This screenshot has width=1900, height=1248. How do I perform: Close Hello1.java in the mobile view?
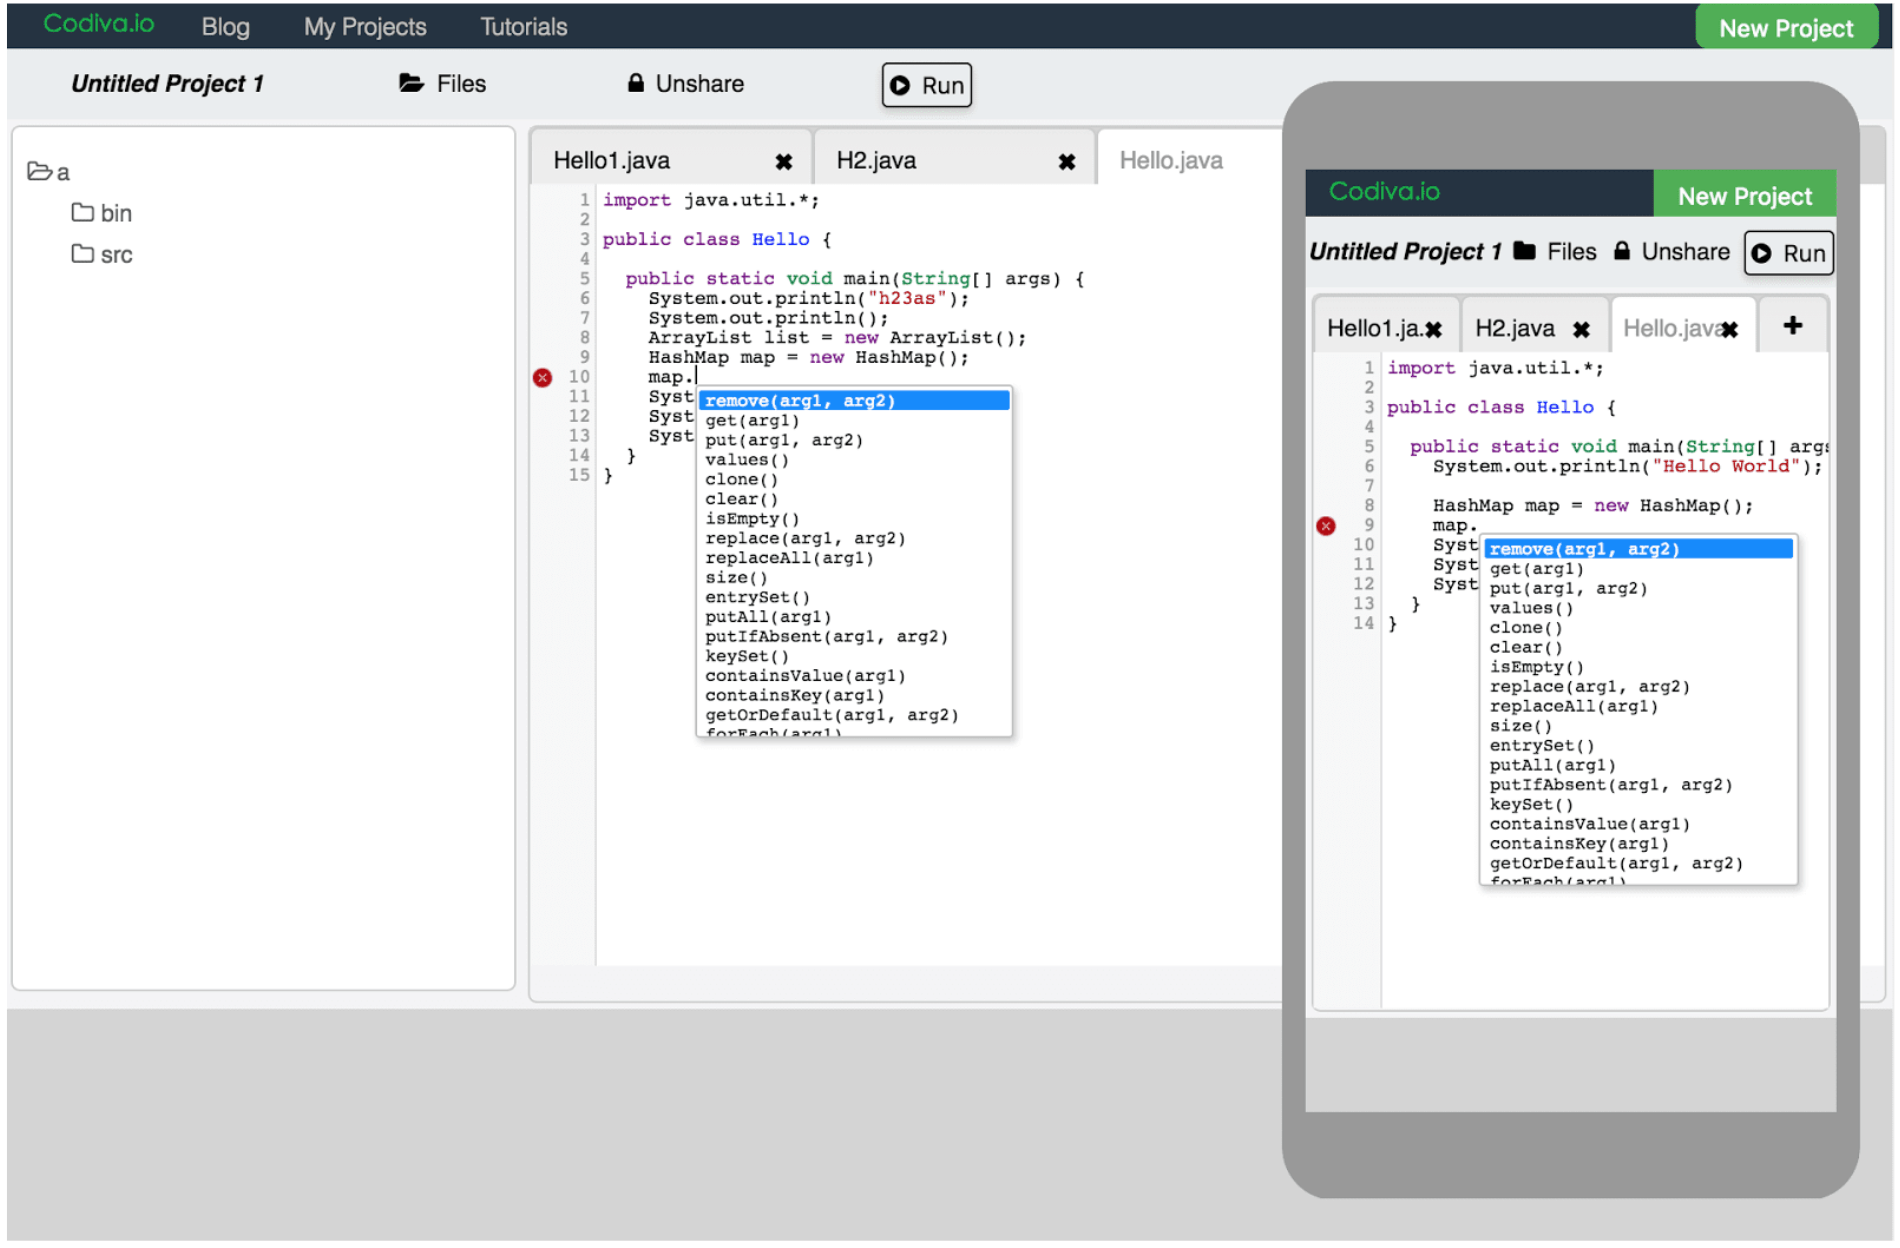[1437, 327]
